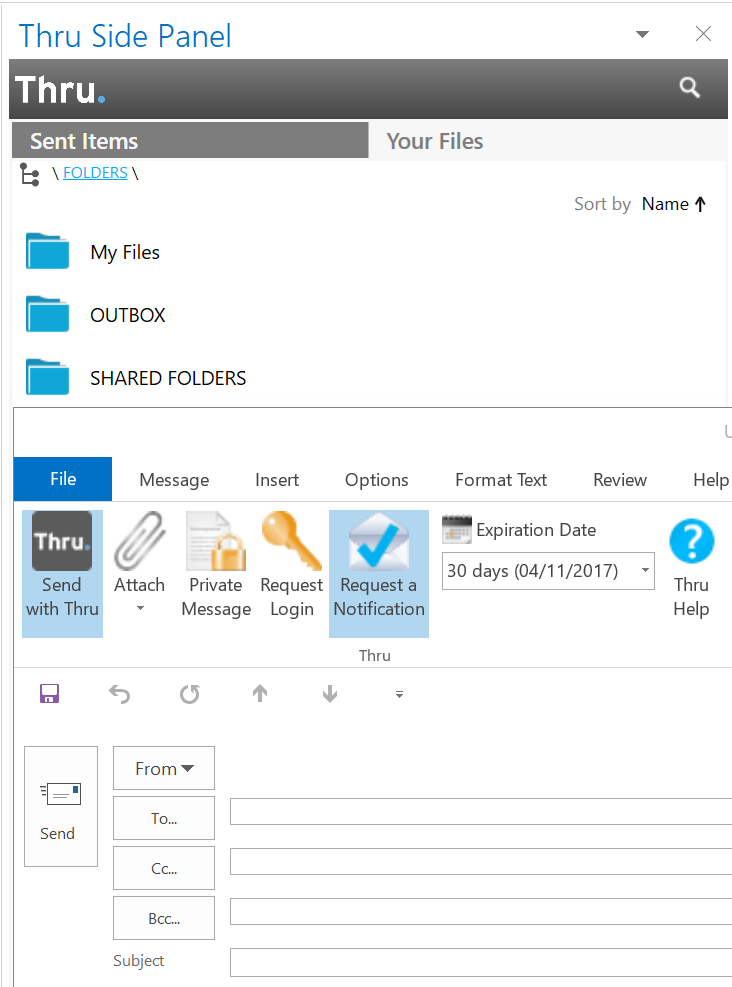
Task: Open Thru Help question mark icon
Action: click(x=691, y=544)
